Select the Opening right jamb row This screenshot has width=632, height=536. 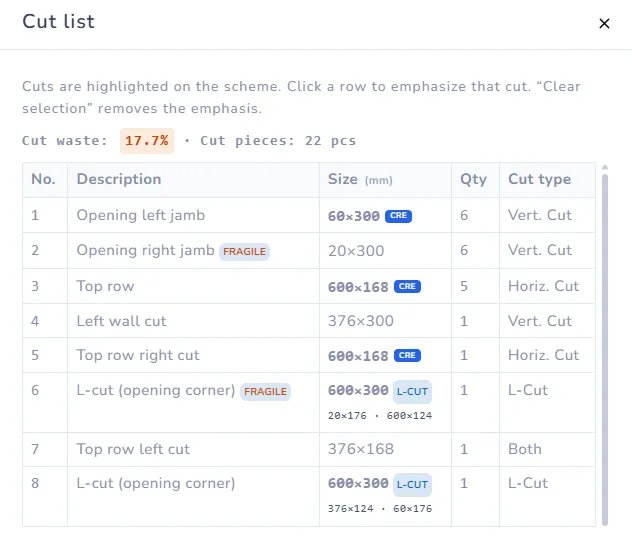[x=309, y=251]
